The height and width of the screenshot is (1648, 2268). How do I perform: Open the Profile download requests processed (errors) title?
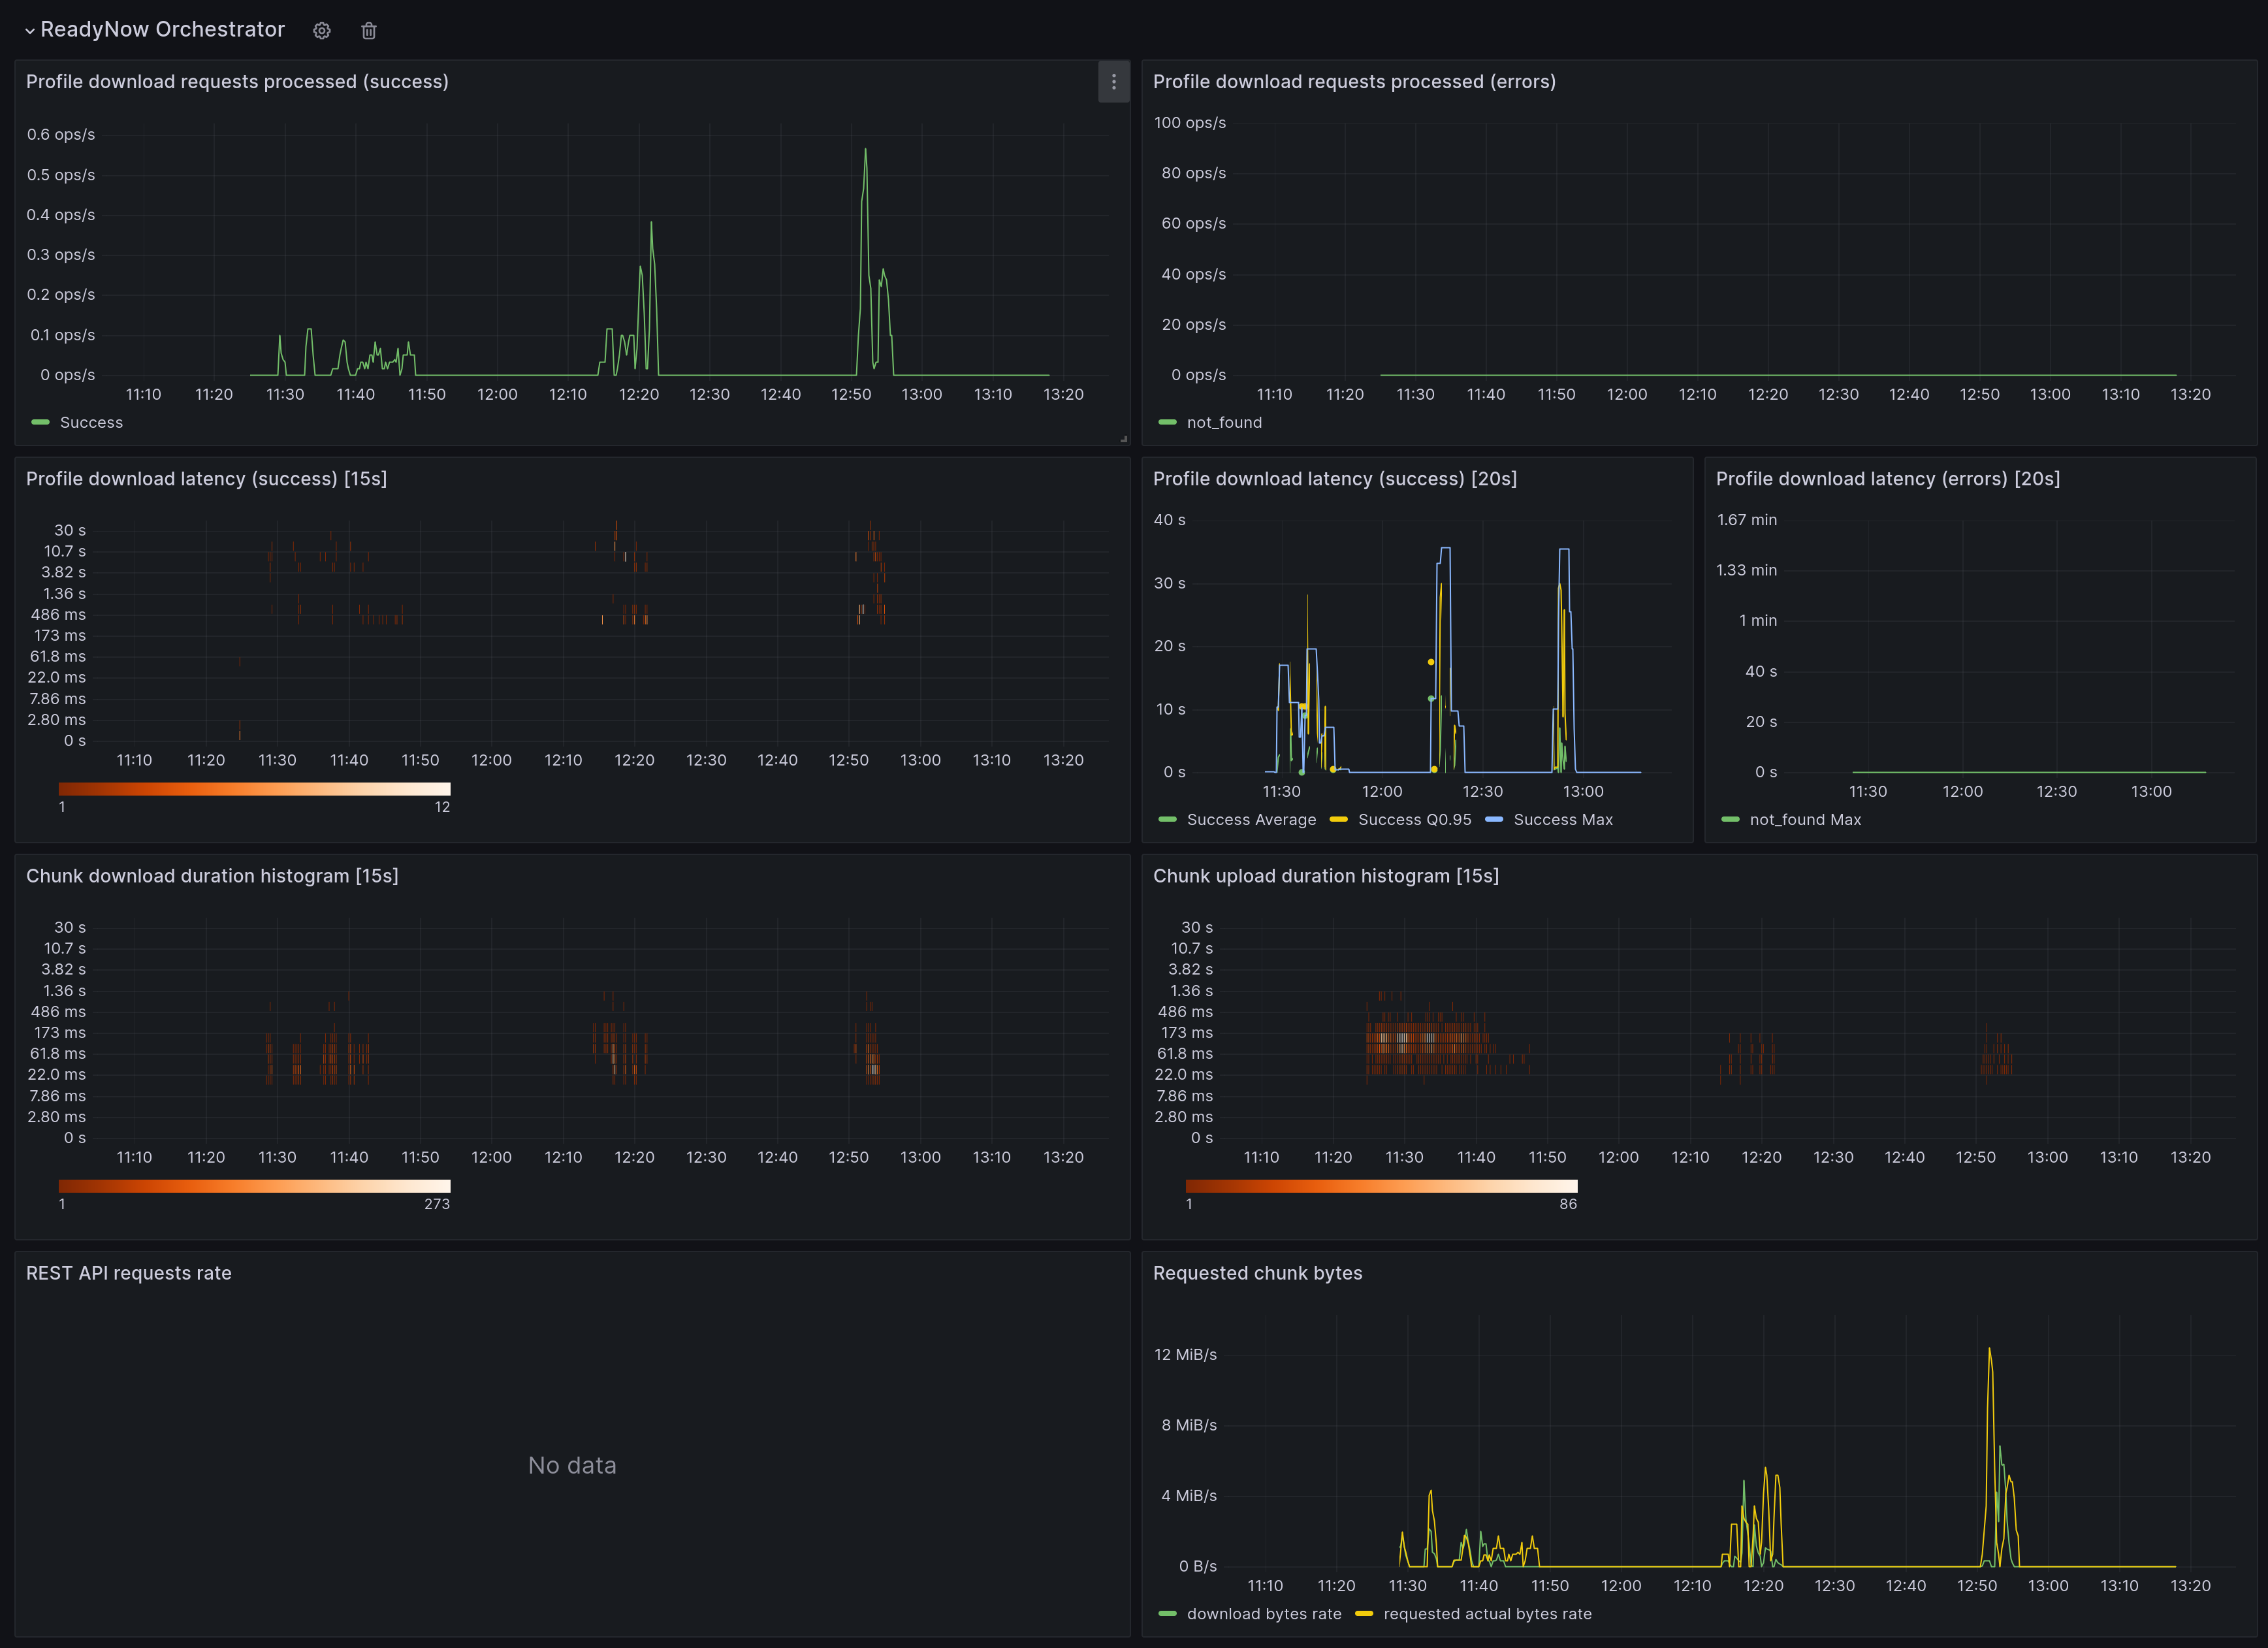click(1354, 82)
